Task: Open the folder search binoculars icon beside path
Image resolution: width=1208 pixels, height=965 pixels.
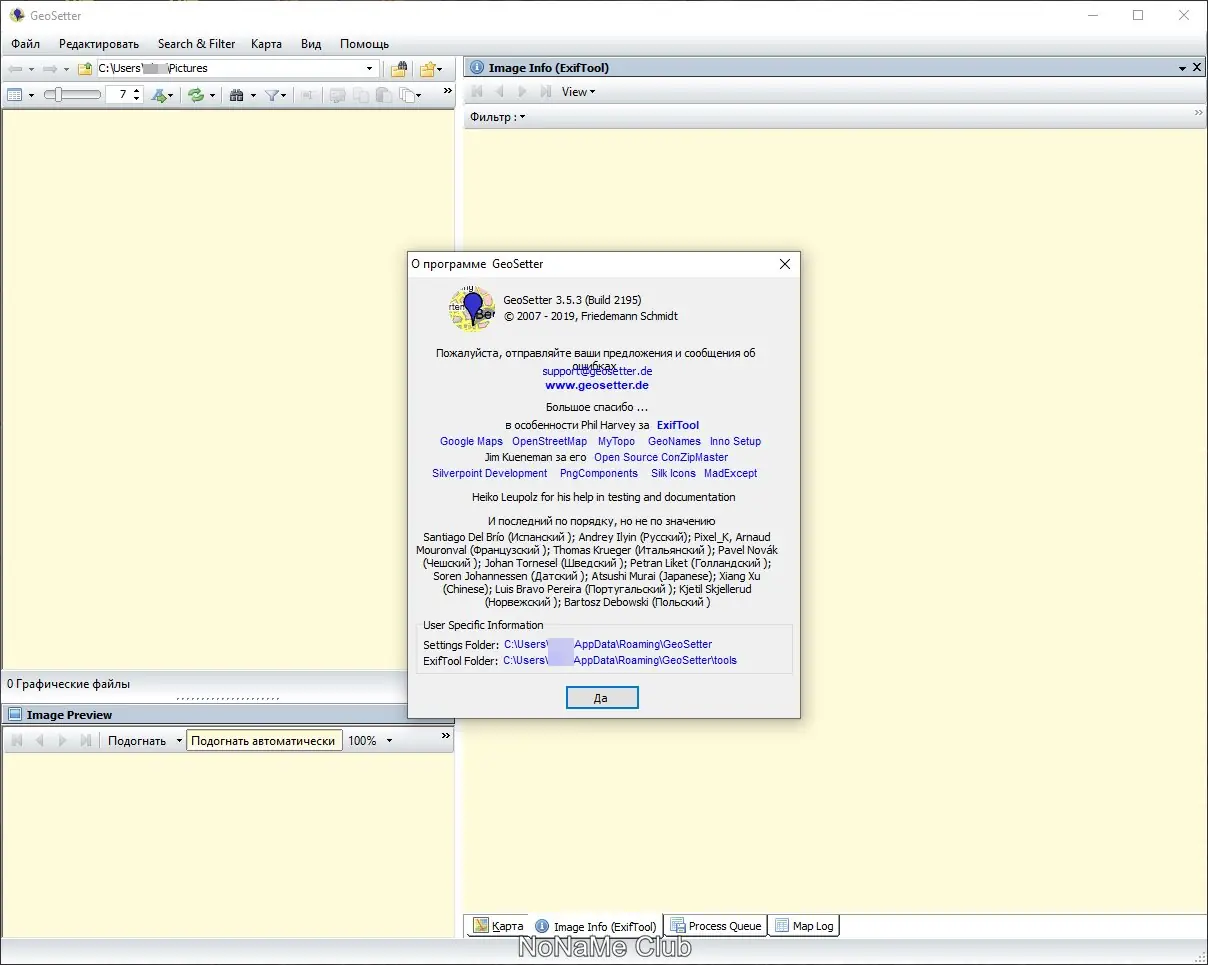Action: point(398,69)
